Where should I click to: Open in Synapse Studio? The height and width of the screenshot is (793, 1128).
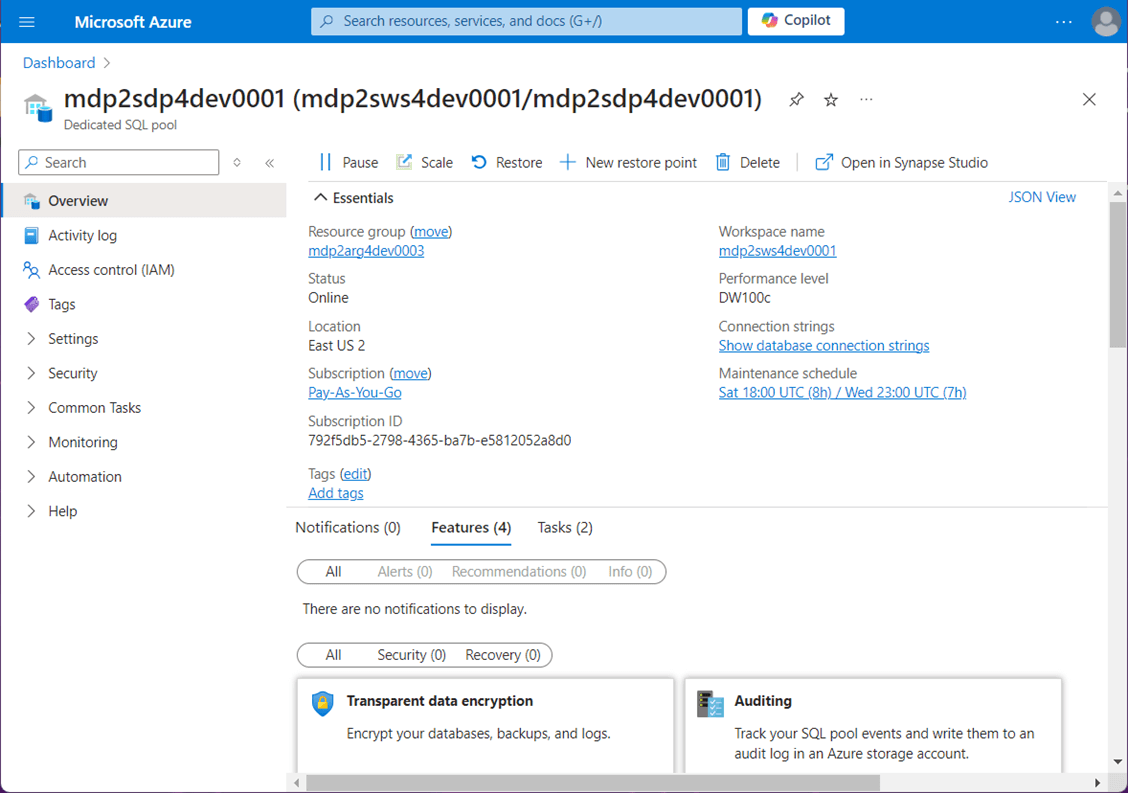(901, 162)
